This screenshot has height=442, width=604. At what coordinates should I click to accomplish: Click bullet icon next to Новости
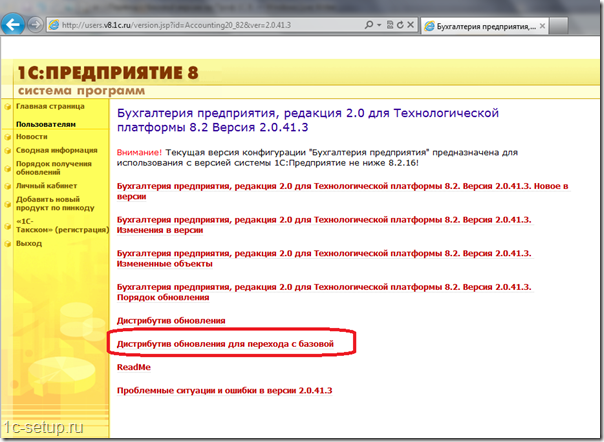pyautogui.click(x=7, y=137)
